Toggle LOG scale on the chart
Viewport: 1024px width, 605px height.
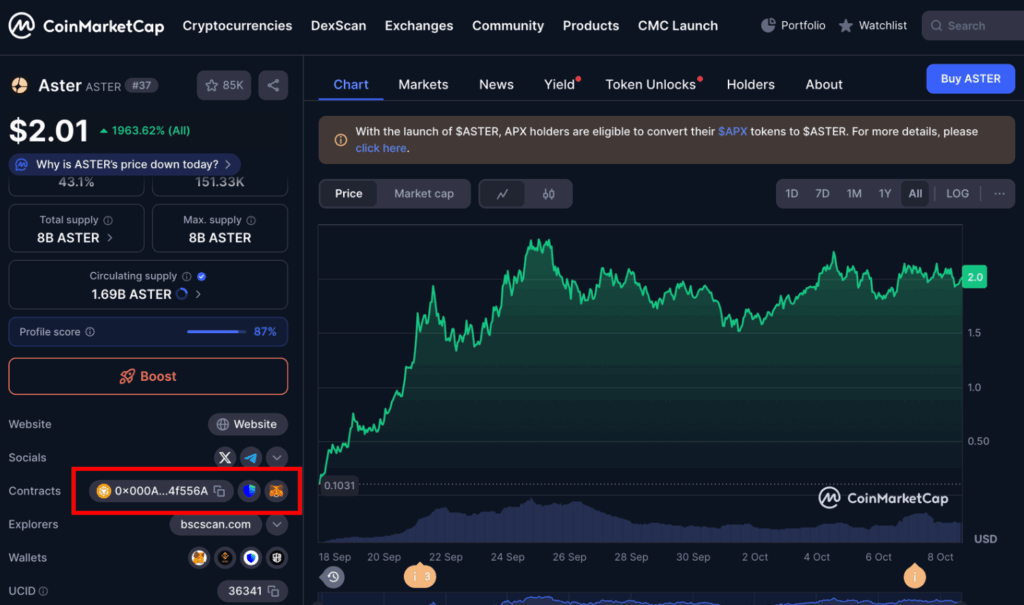pyautogui.click(x=957, y=194)
